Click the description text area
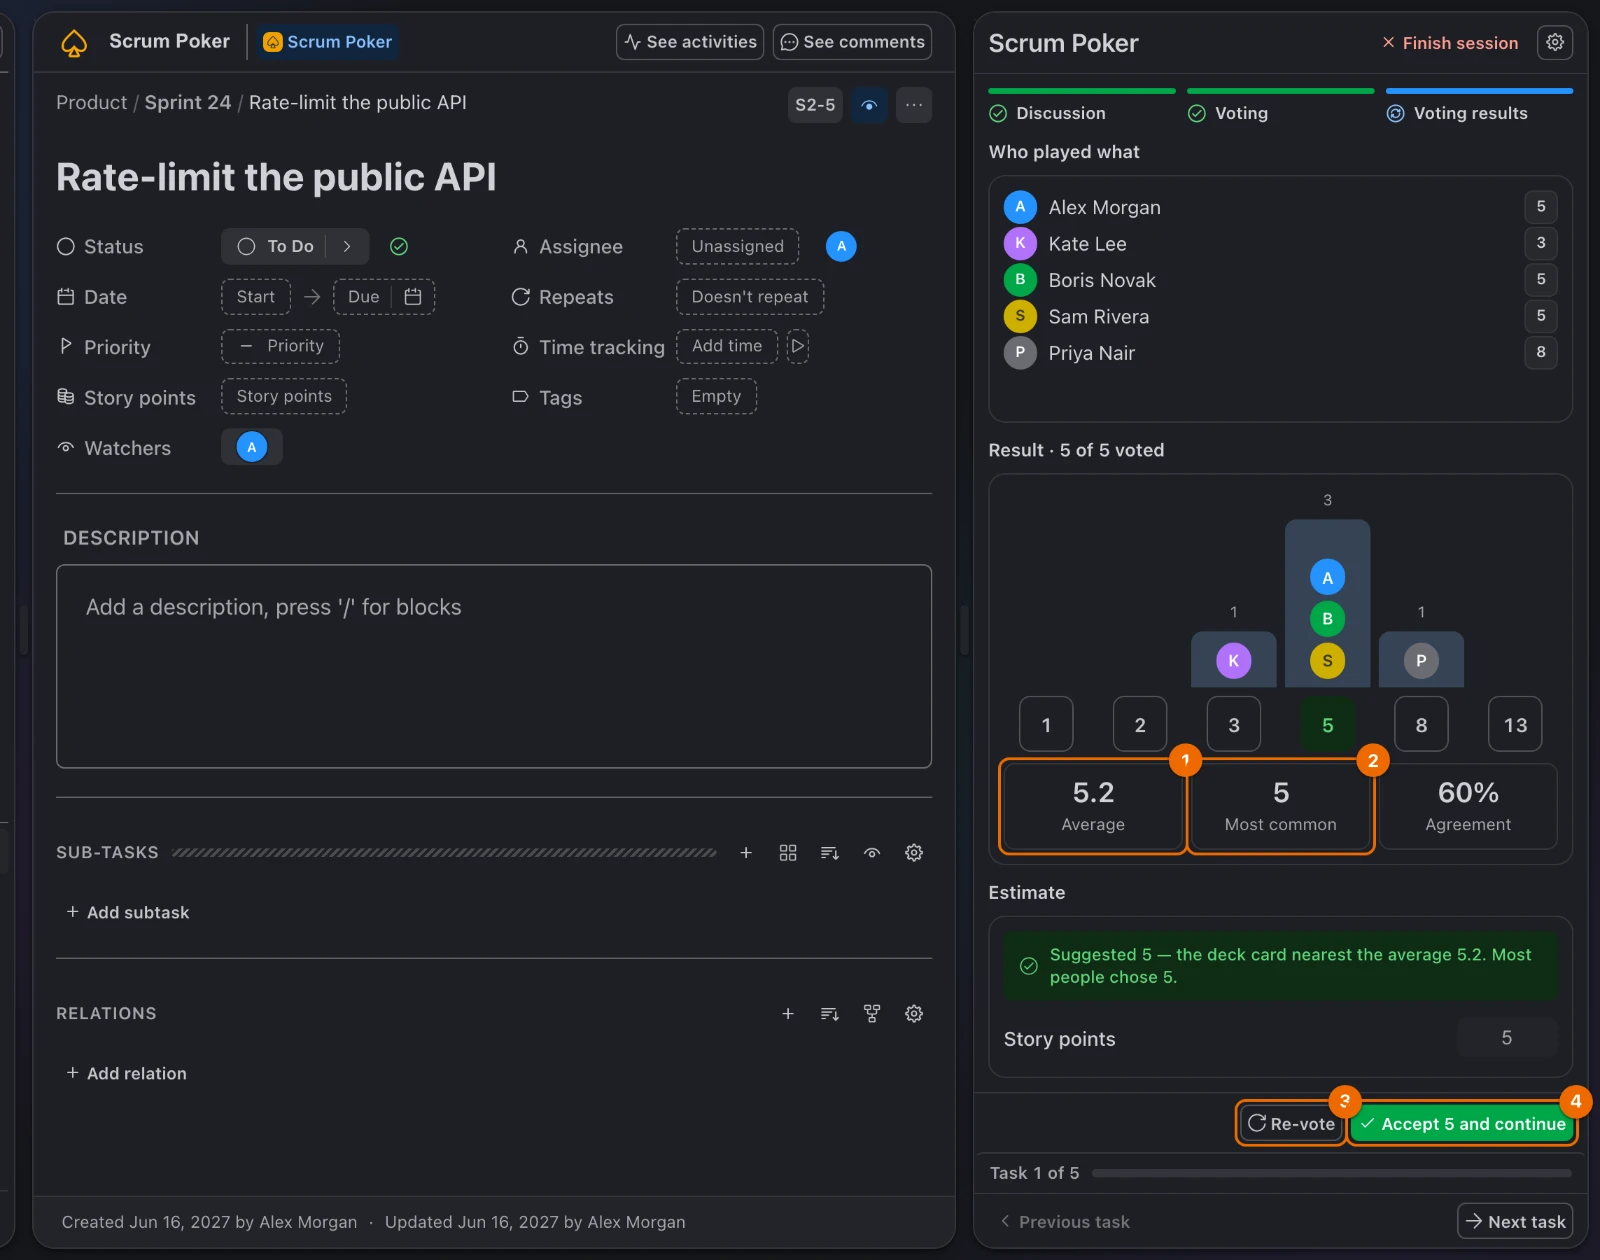1600x1260 pixels. (x=494, y=666)
